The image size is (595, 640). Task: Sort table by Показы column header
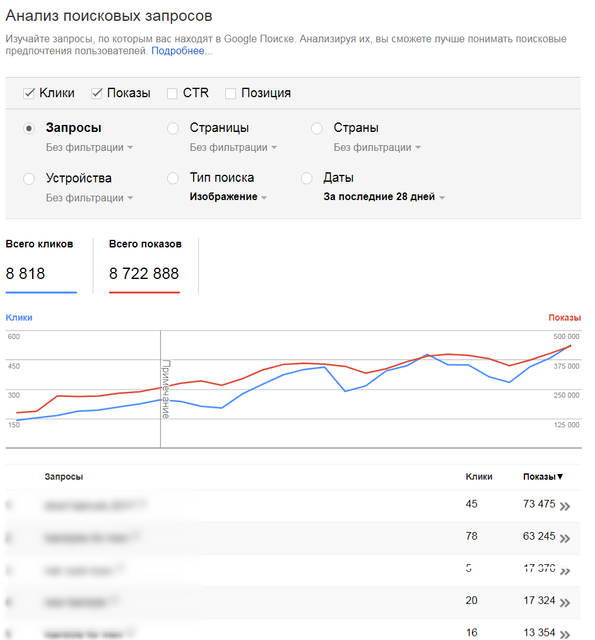[x=543, y=477]
